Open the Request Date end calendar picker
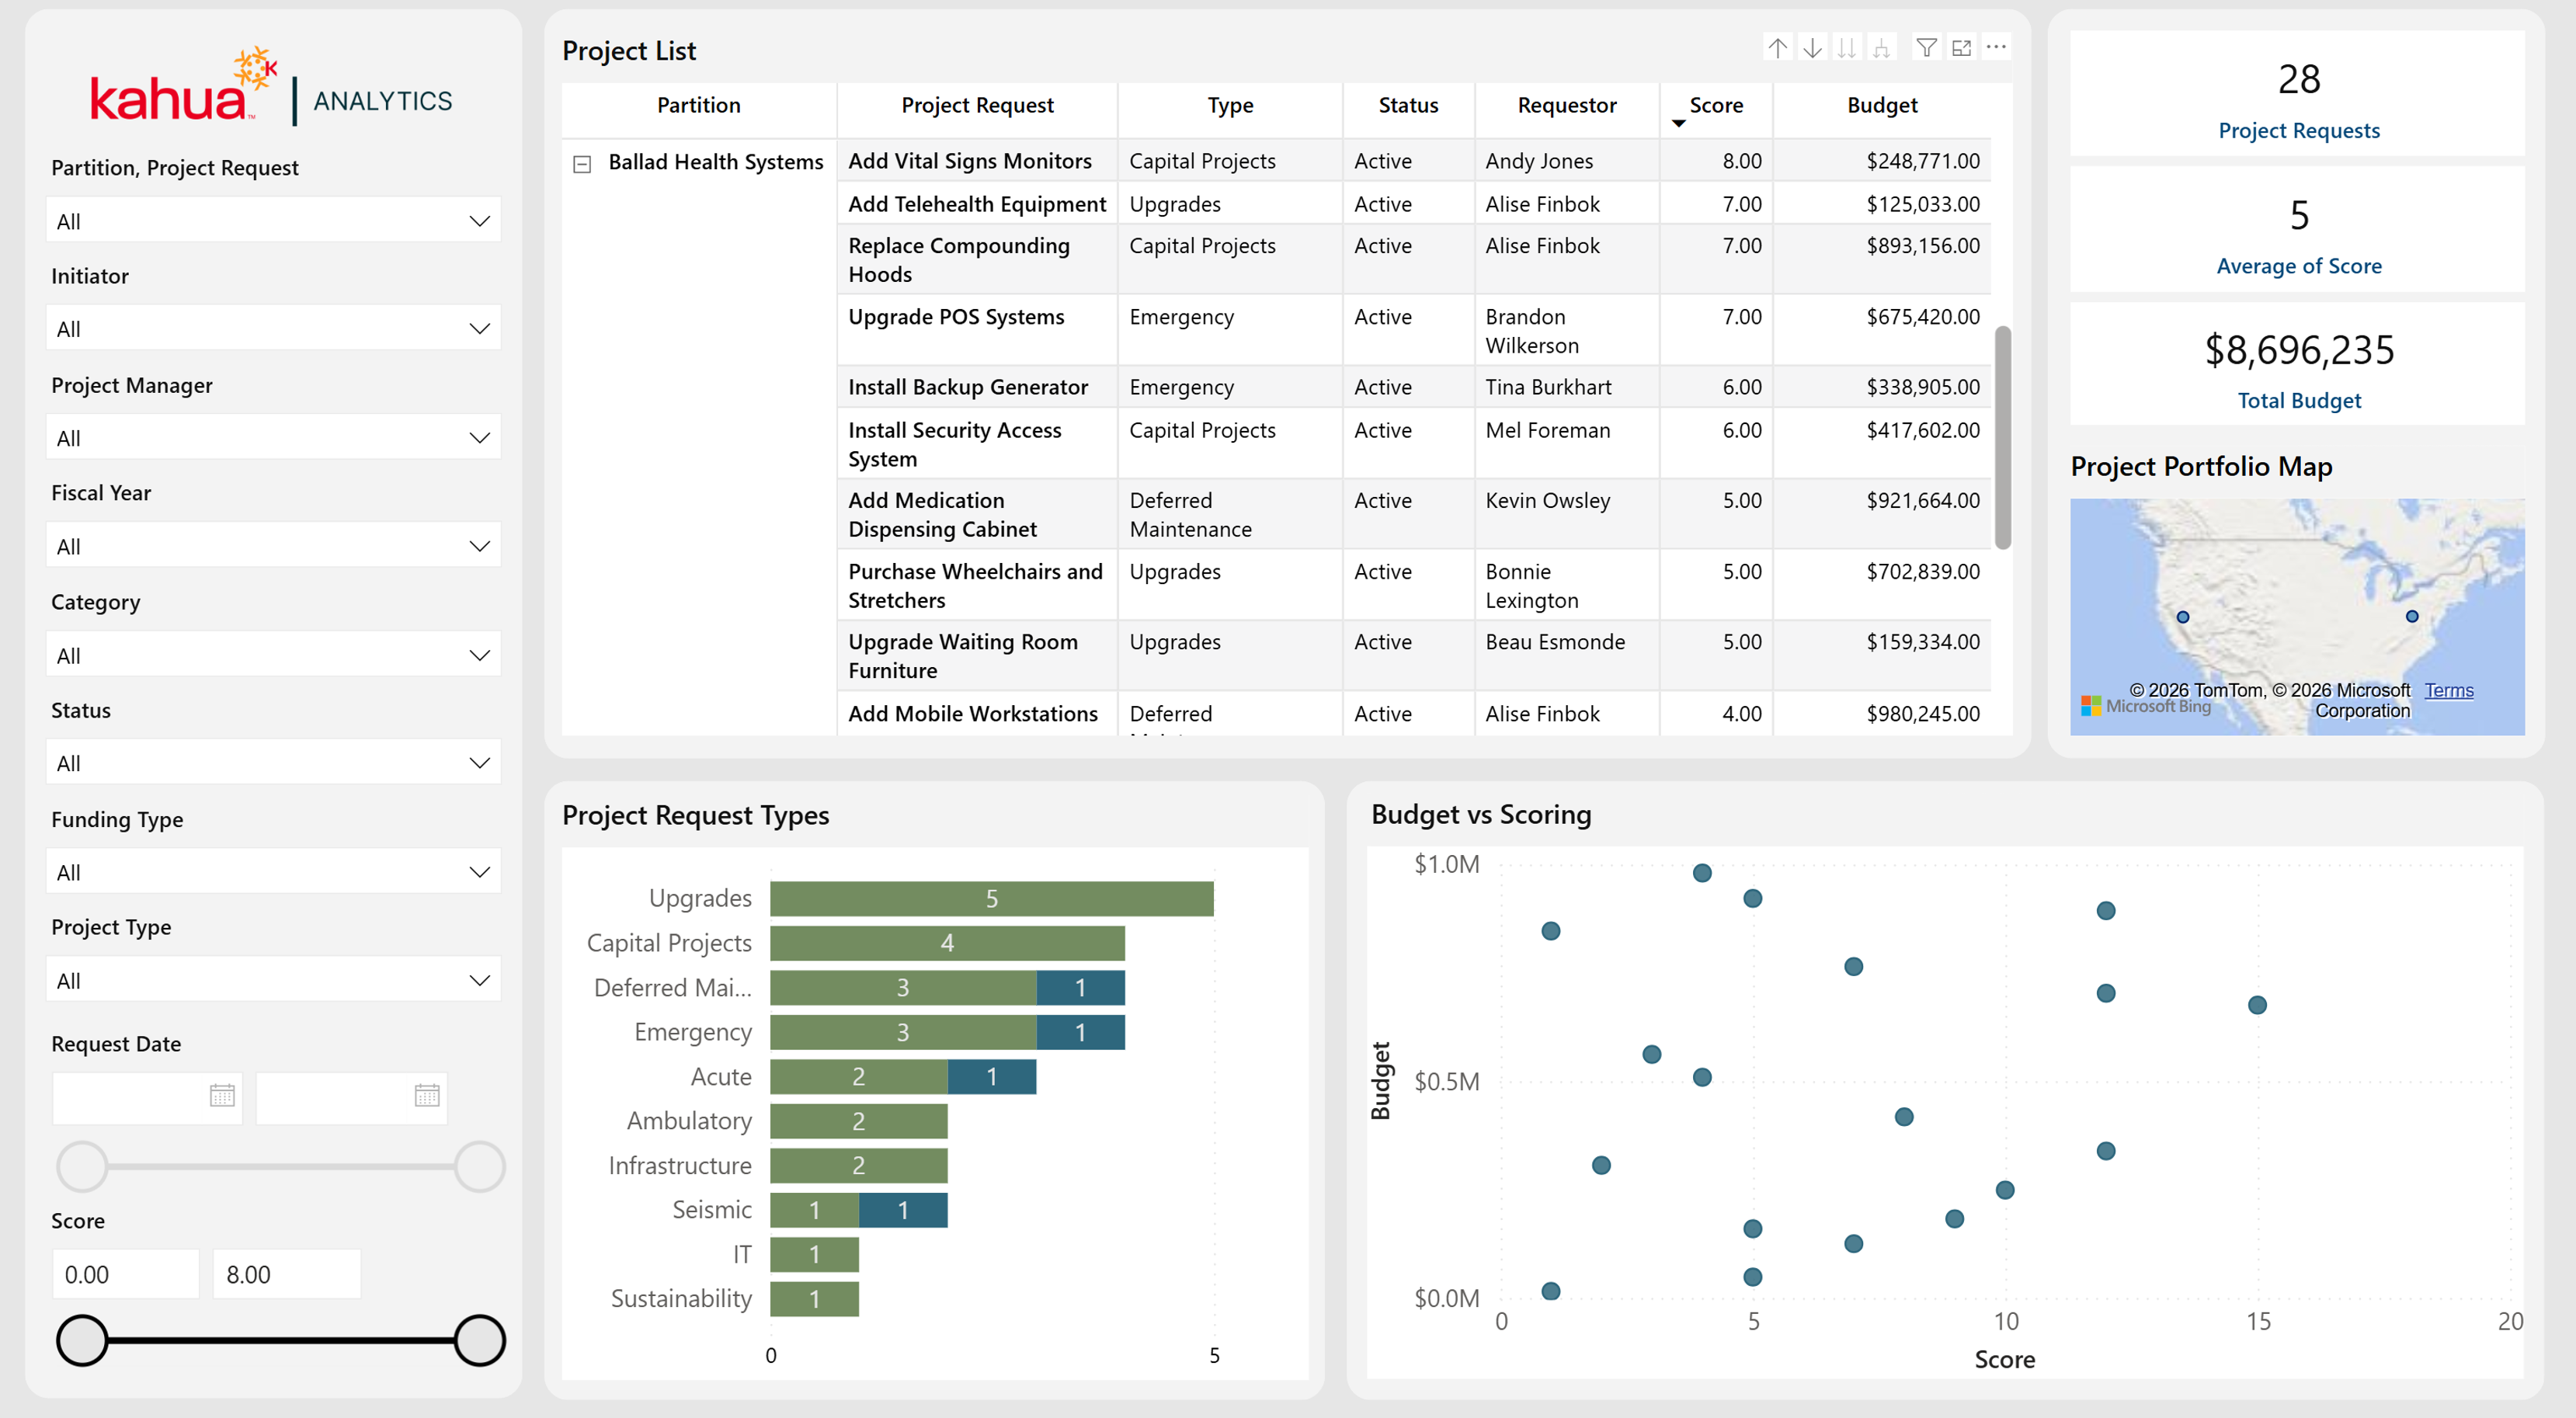The height and width of the screenshot is (1418, 2576). [427, 1095]
